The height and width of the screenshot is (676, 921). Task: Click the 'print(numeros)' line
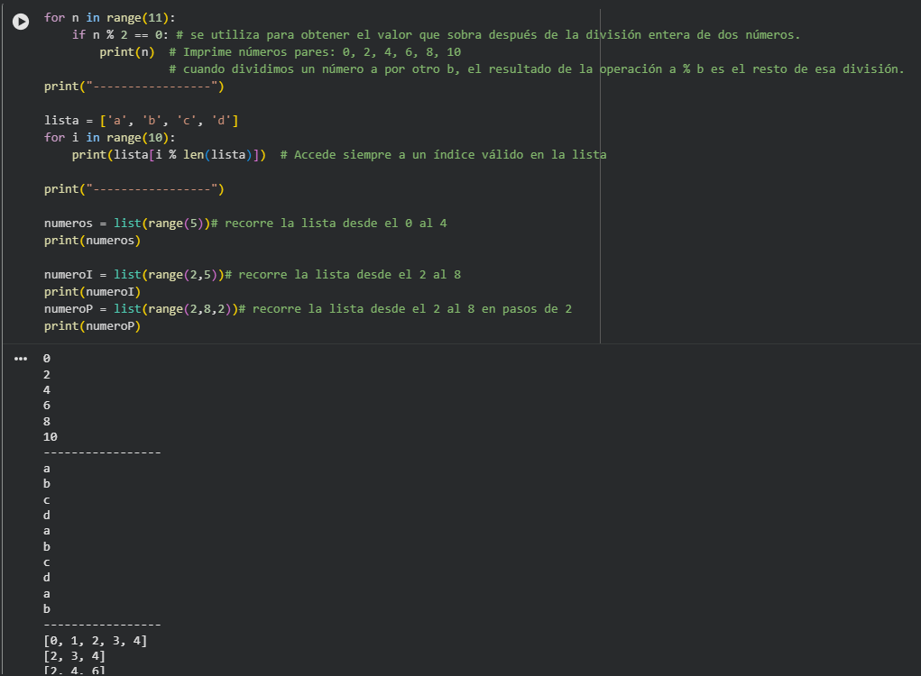[x=92, y=240]
